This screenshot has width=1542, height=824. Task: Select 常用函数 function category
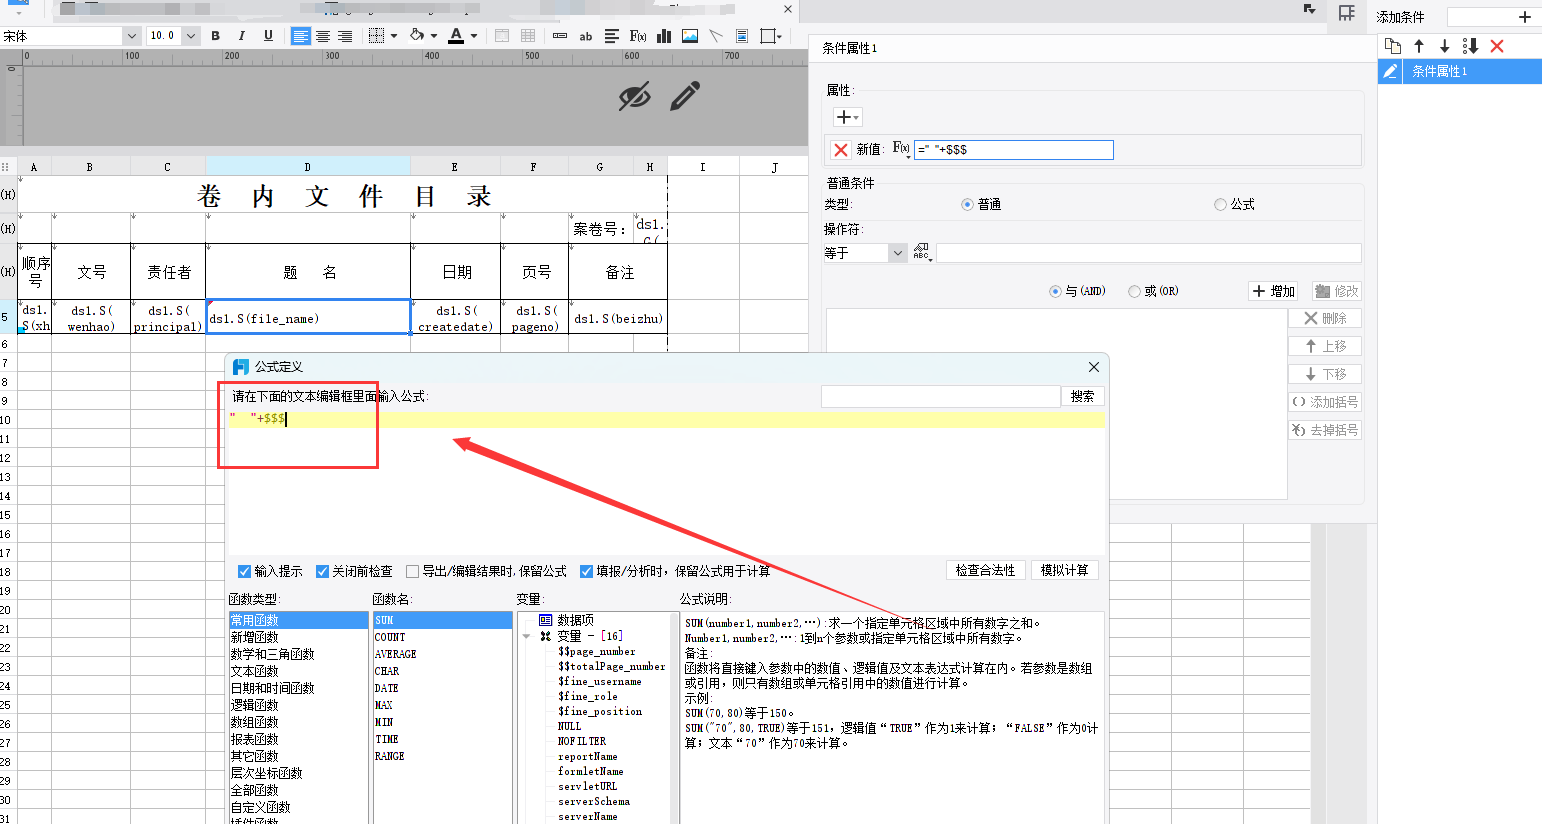299,621
